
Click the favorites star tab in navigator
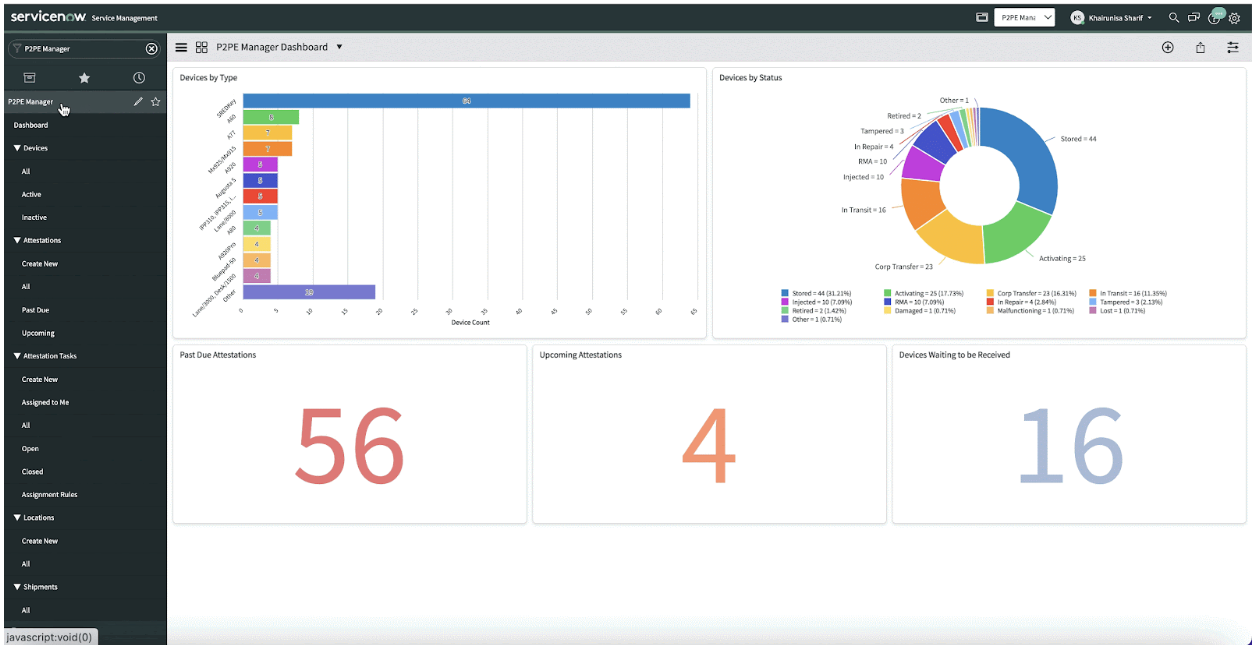coord(84,78)
